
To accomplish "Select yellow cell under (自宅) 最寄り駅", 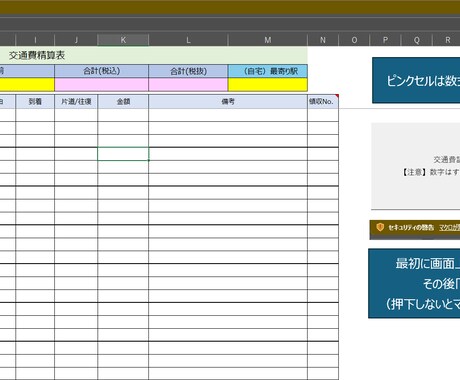I will [268, 84].
